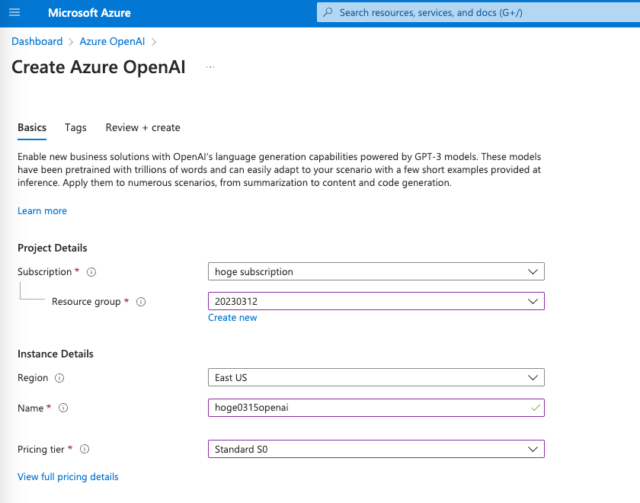Open the hamburger portal menu
640x503 pixels.
[x=14, y=12]
